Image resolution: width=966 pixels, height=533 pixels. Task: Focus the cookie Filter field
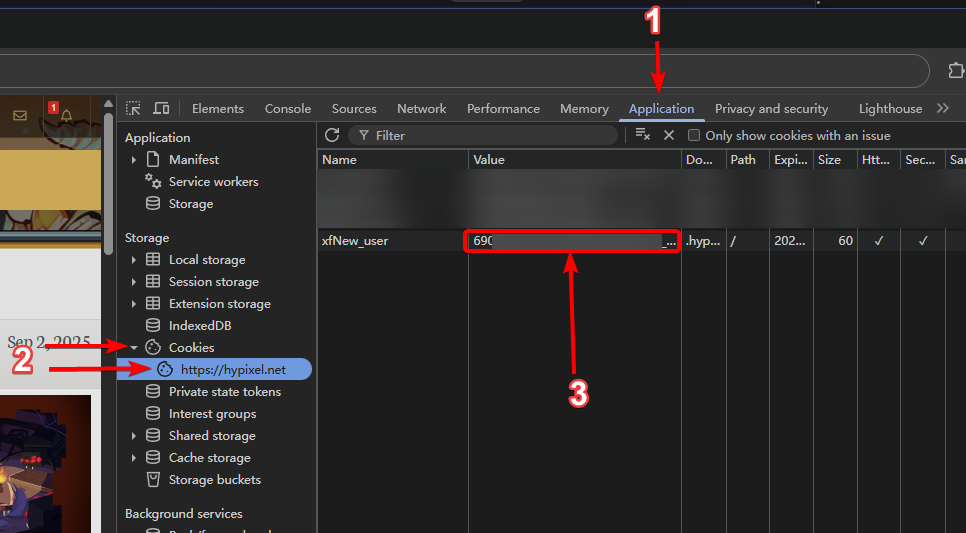click(483, 136)
